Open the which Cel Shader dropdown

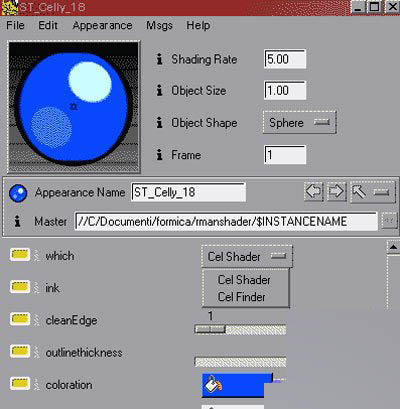tap(247, 256)
